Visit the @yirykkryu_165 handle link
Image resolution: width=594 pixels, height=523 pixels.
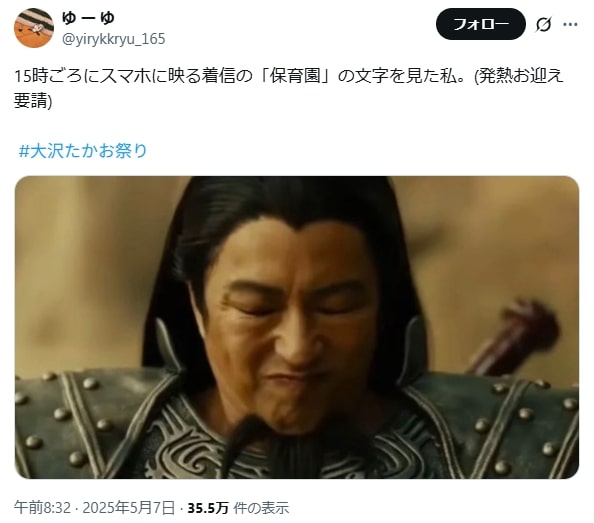click(113, 39)
